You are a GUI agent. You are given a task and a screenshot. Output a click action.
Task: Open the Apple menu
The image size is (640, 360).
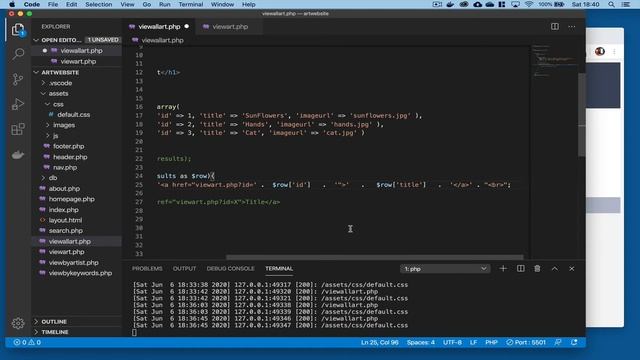pos(12,4)
